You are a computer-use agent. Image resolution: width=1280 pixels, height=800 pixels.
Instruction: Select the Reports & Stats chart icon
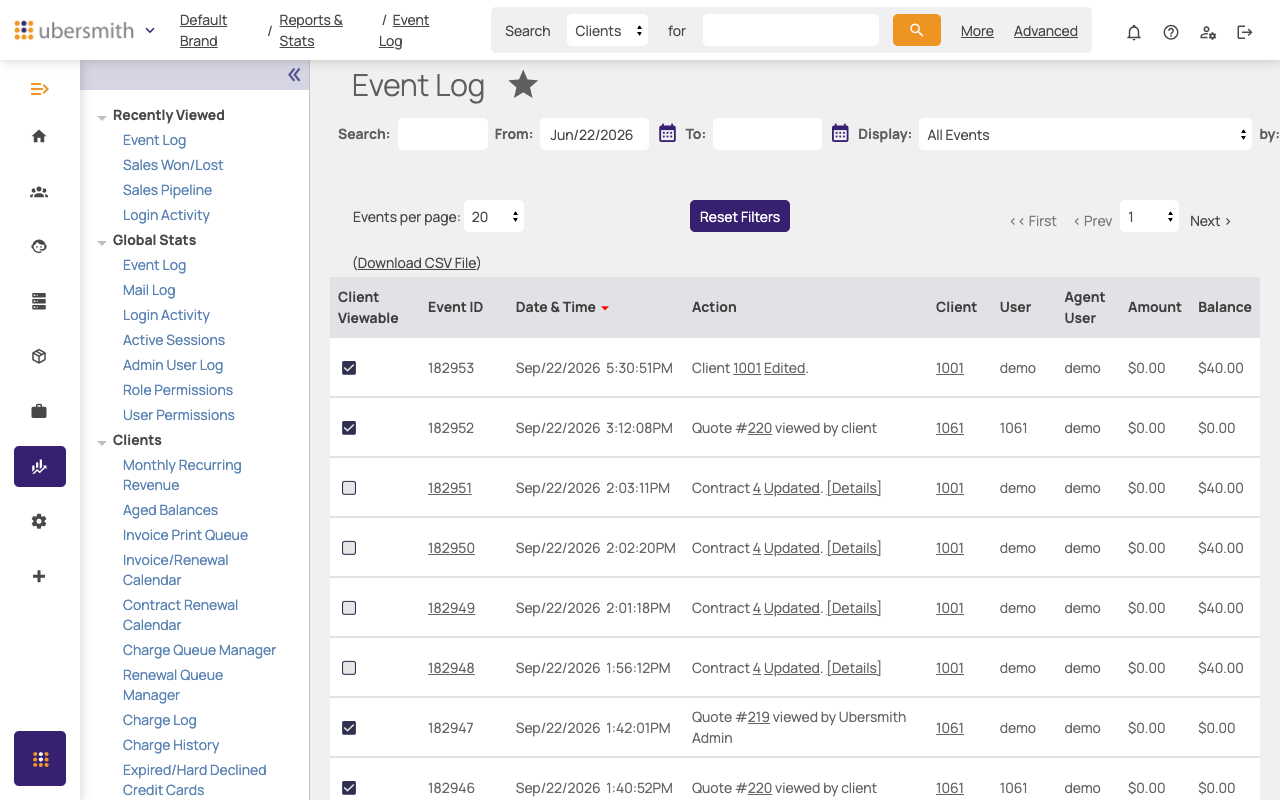[40, 466]
